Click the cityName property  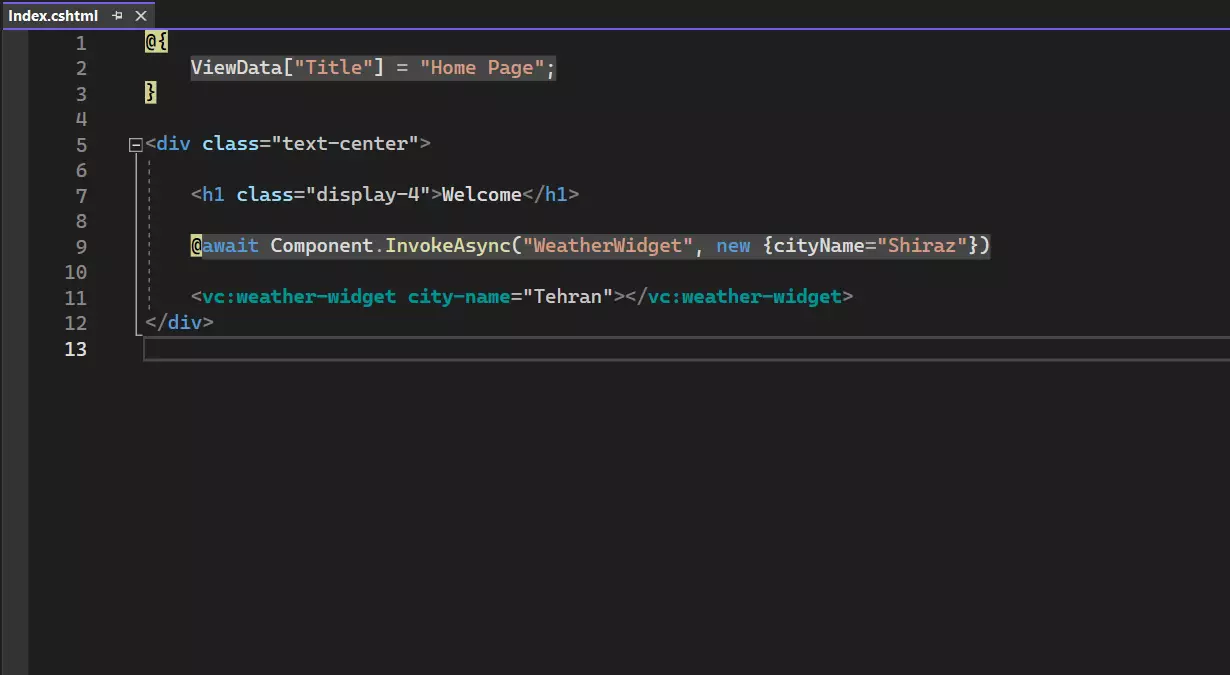[819, 246]
